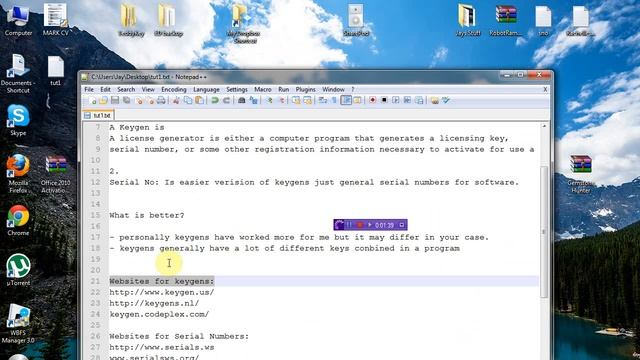The height and width of the screenshot is (360, 640).
Task: Create a new document with New toolbar icon
Action: coord(92,100)
